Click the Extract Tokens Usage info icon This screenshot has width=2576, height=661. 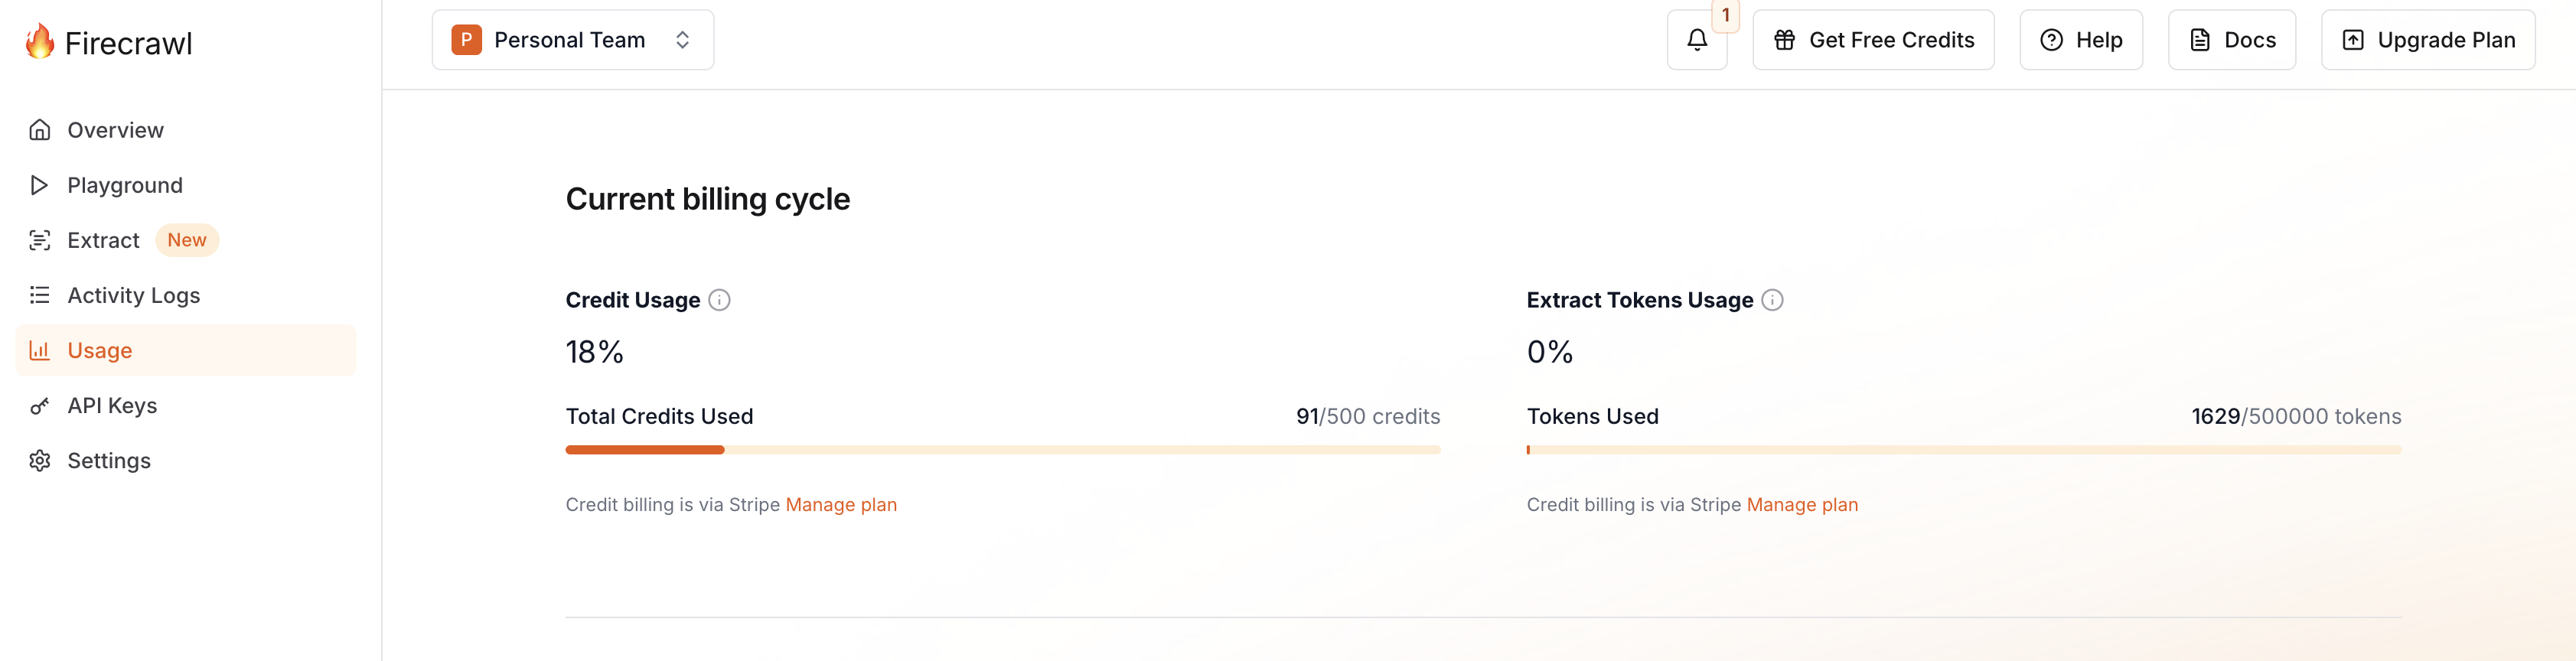1772,300
